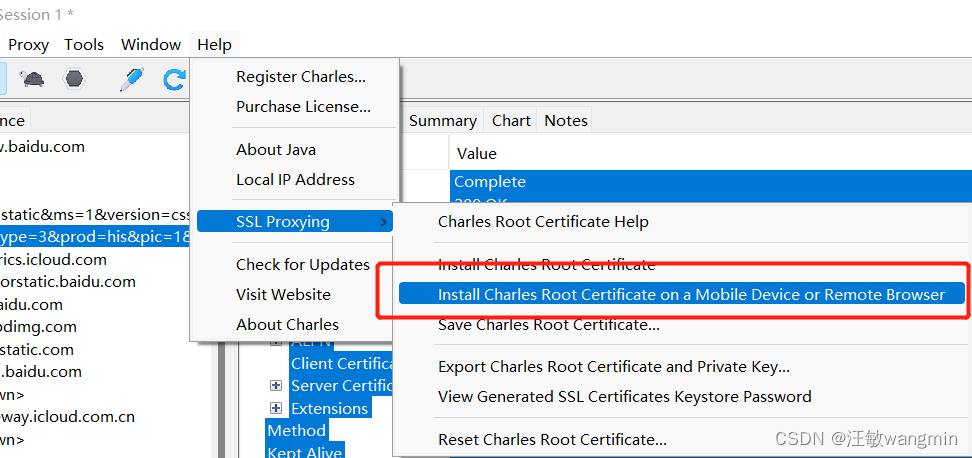Click the Value column header

(x=477, y=153)
